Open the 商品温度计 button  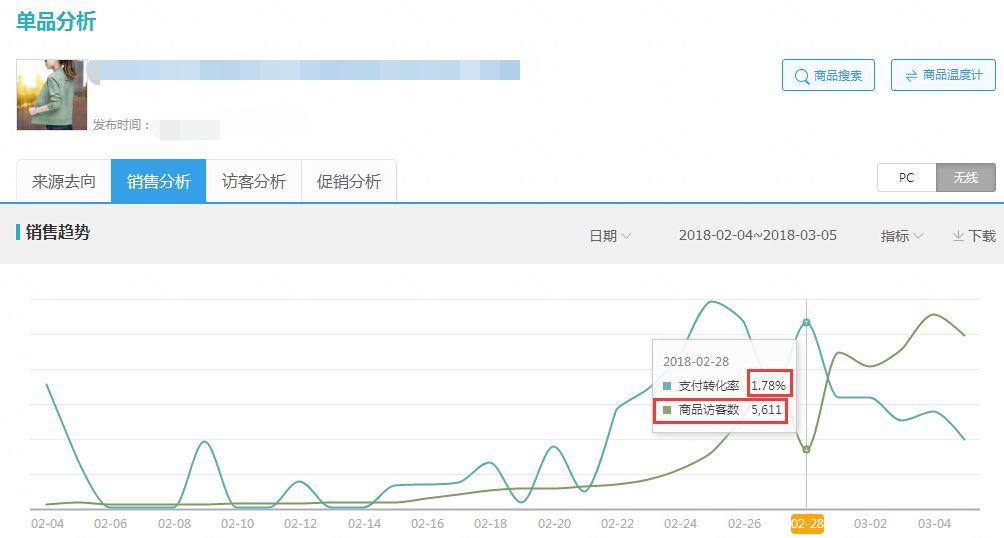[x=943, y=76]
